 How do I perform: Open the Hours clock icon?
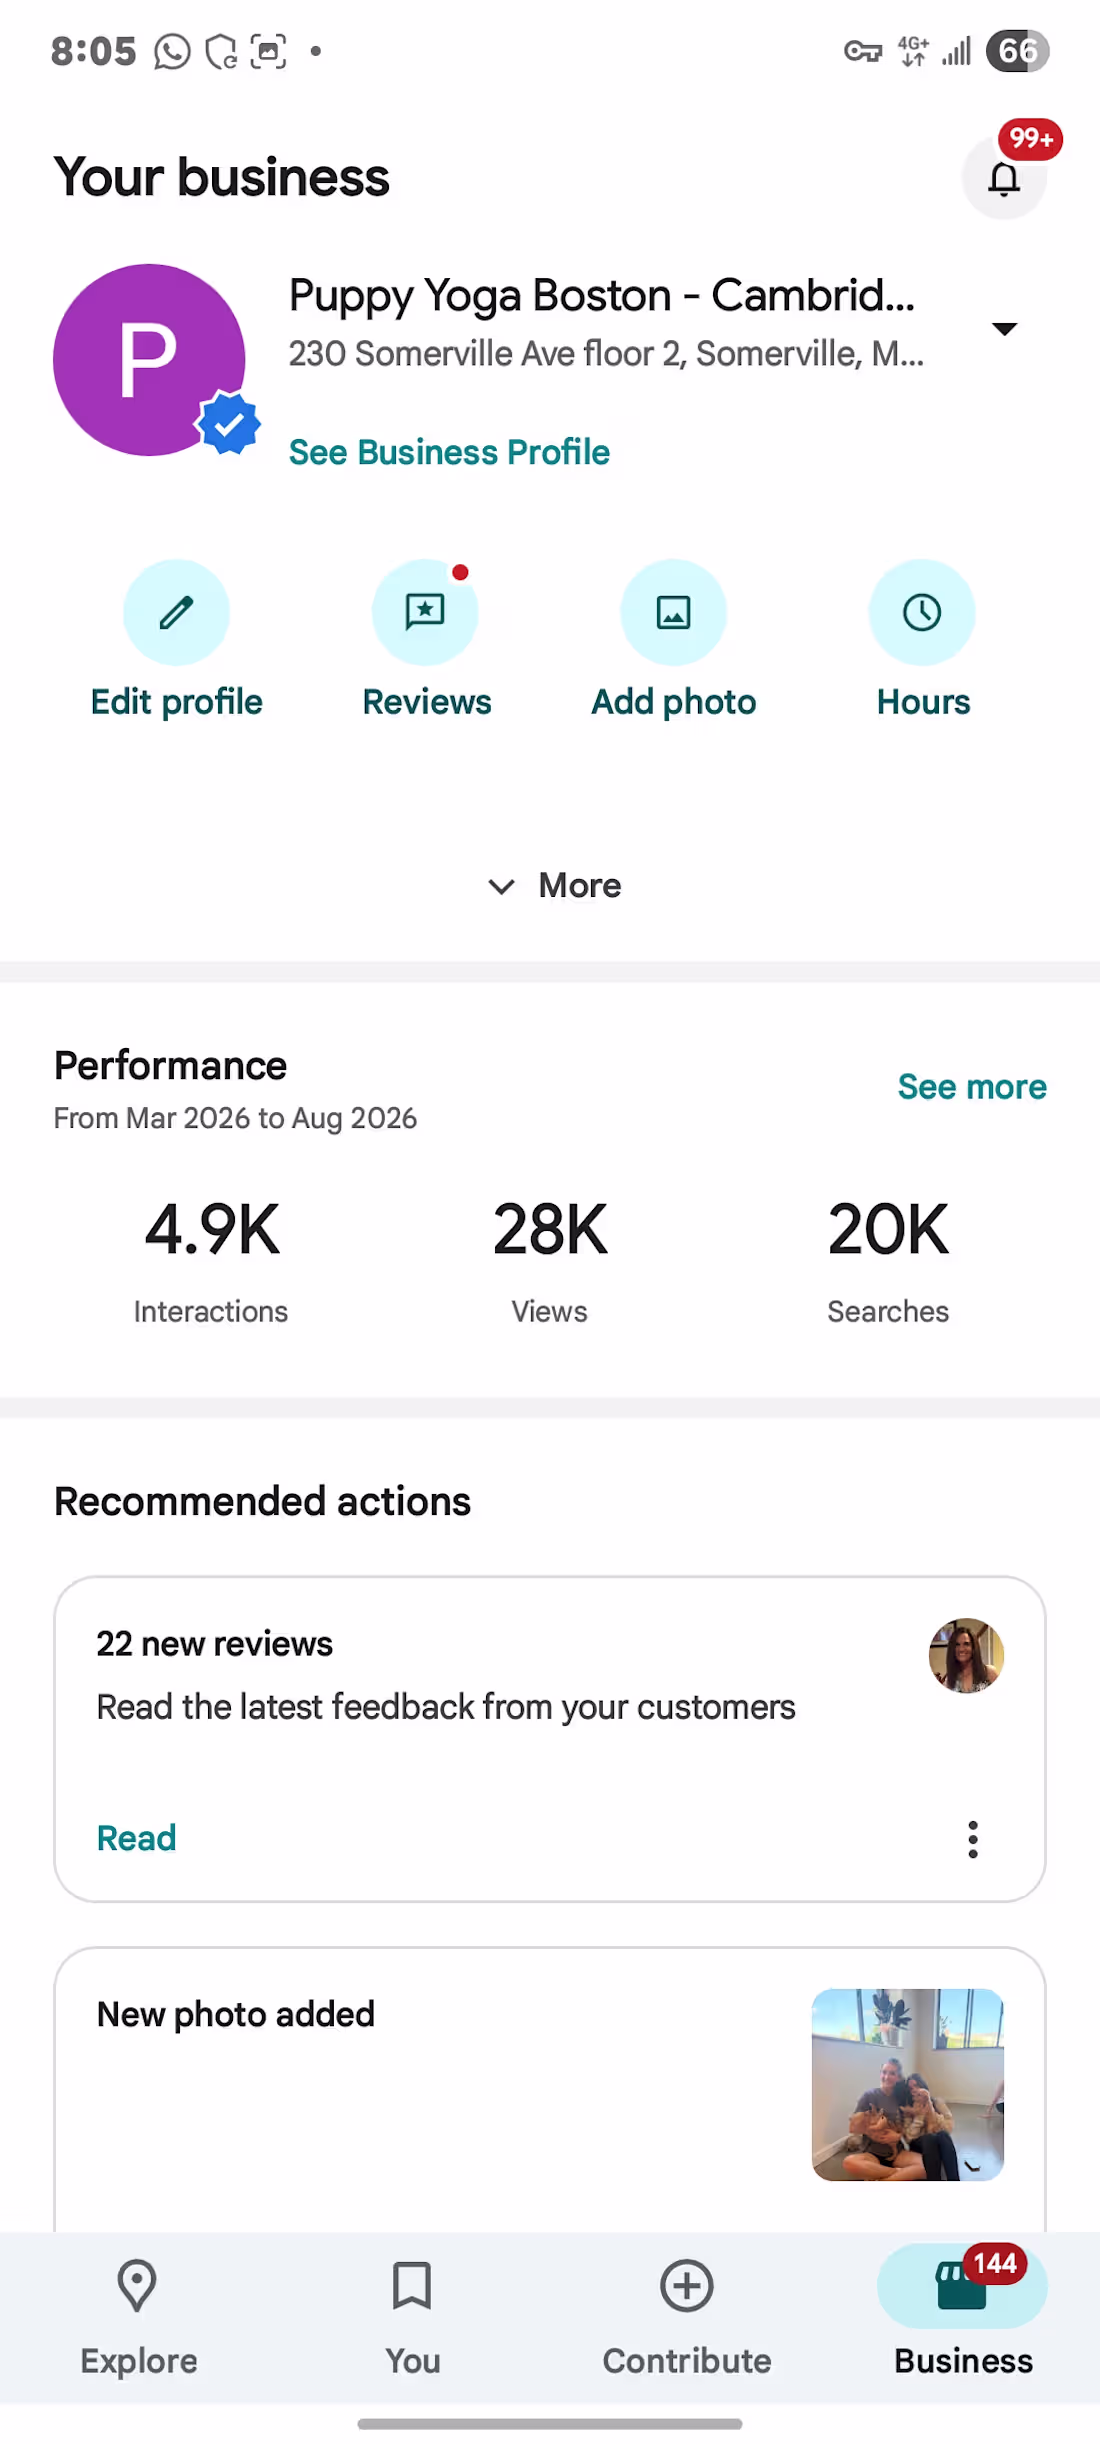(922, 612)
